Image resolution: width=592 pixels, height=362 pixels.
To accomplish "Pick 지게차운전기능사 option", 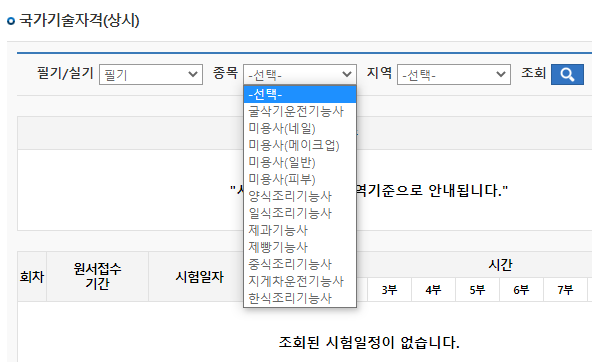I will [x=300, y=281].
